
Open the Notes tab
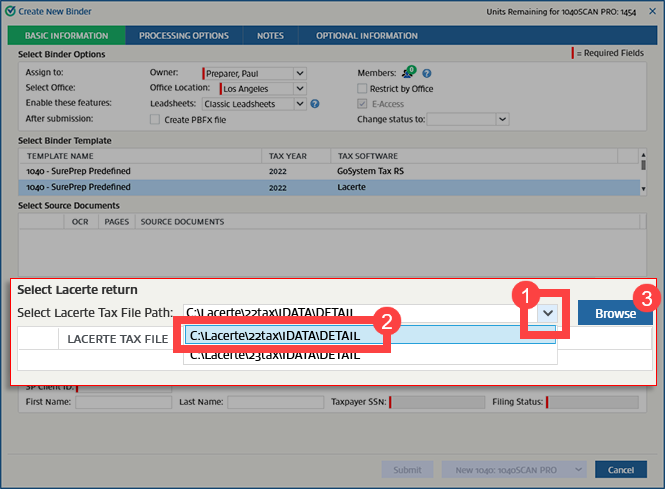coord(270,36)
